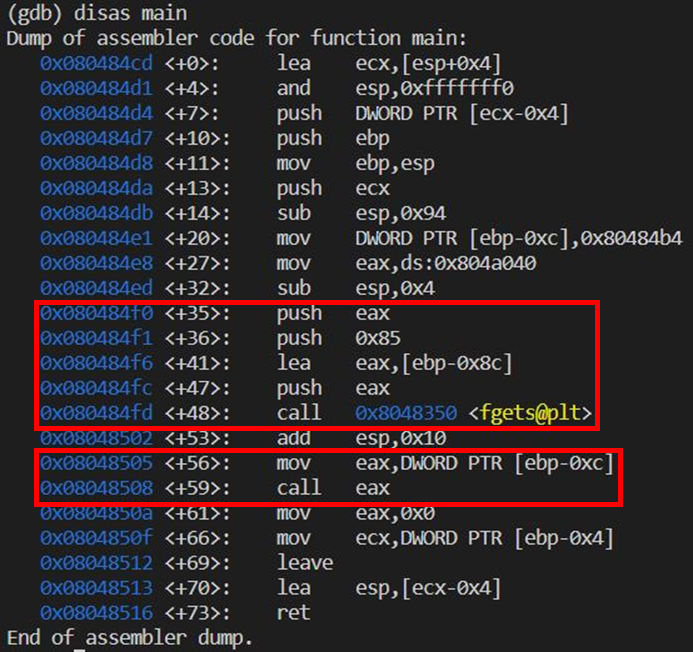Click address 0x0804850a

[96, 513]
